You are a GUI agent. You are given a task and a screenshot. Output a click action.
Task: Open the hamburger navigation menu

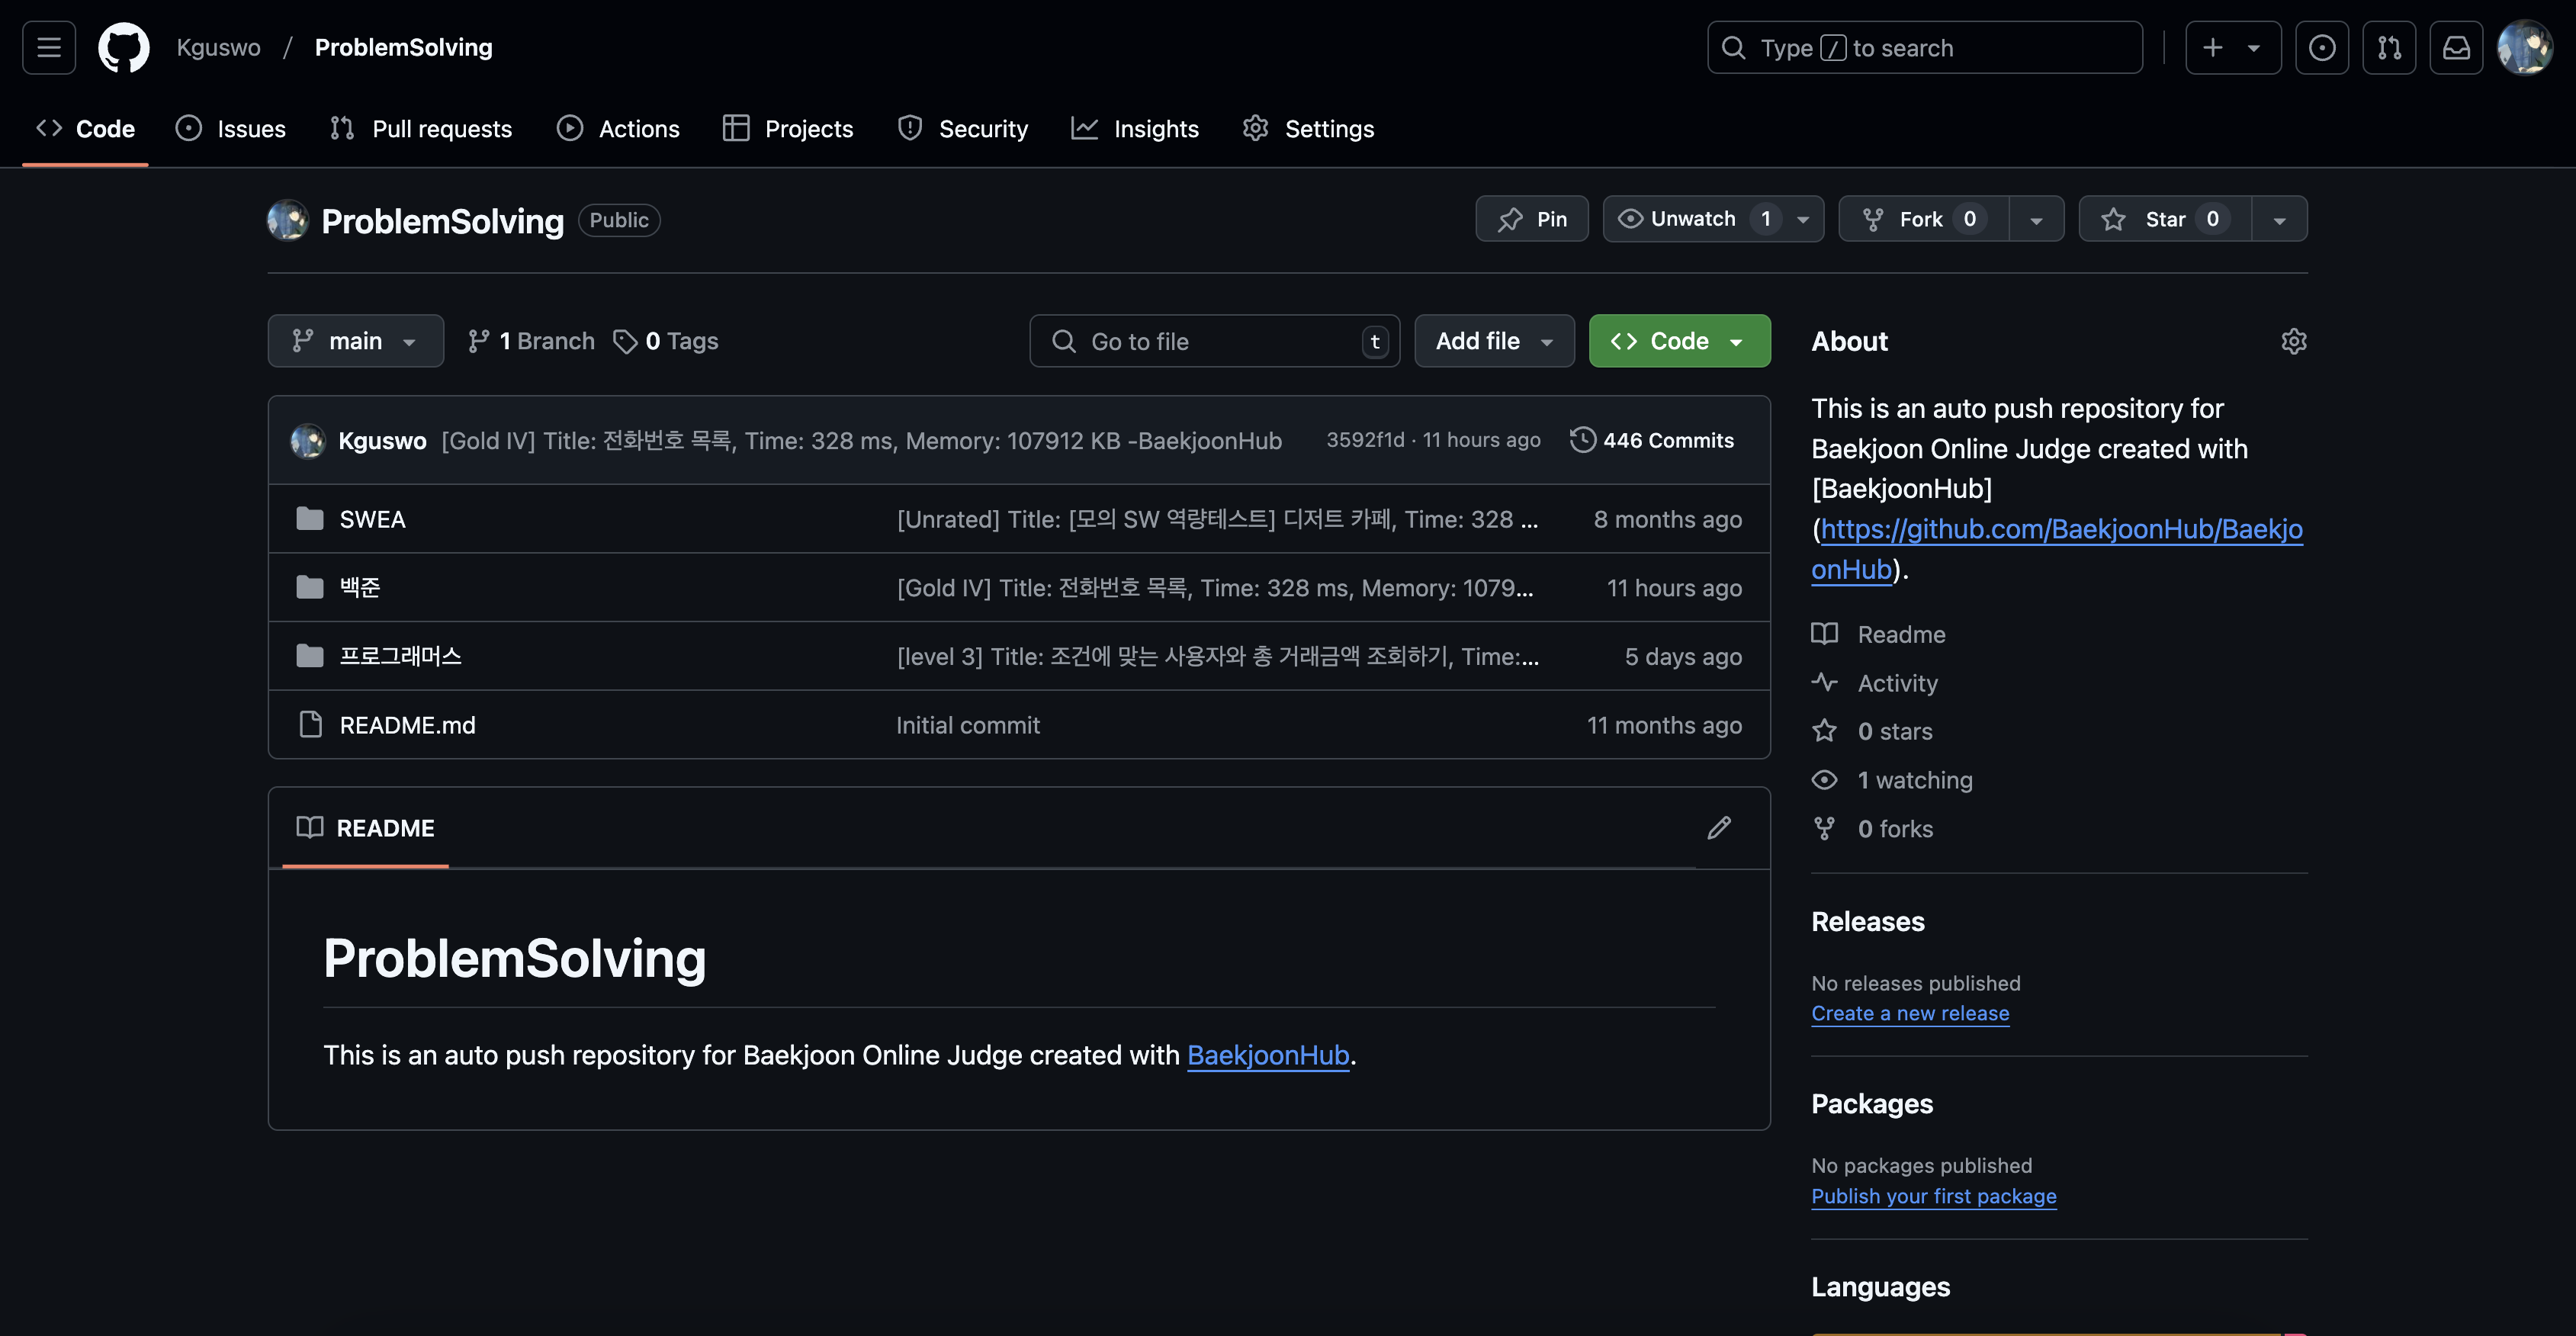coord(49,47)
